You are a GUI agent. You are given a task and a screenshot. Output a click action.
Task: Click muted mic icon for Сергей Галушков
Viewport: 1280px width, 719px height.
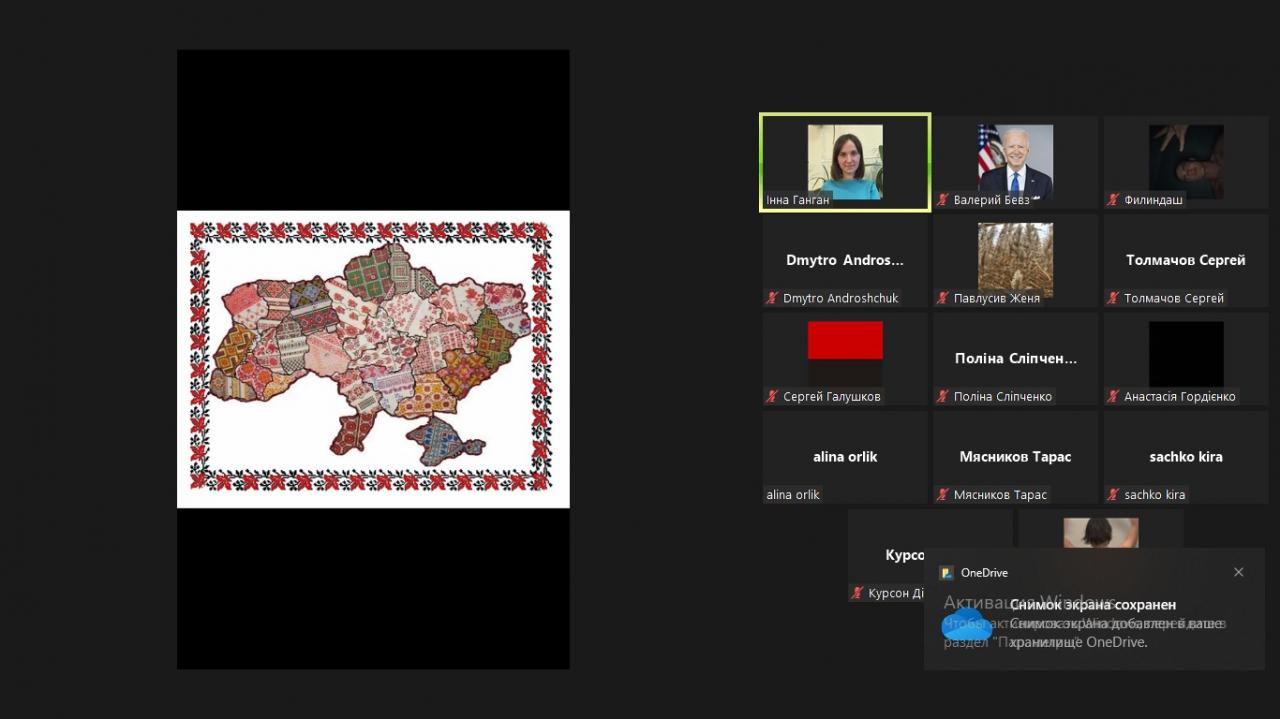[x=772, y=396]
